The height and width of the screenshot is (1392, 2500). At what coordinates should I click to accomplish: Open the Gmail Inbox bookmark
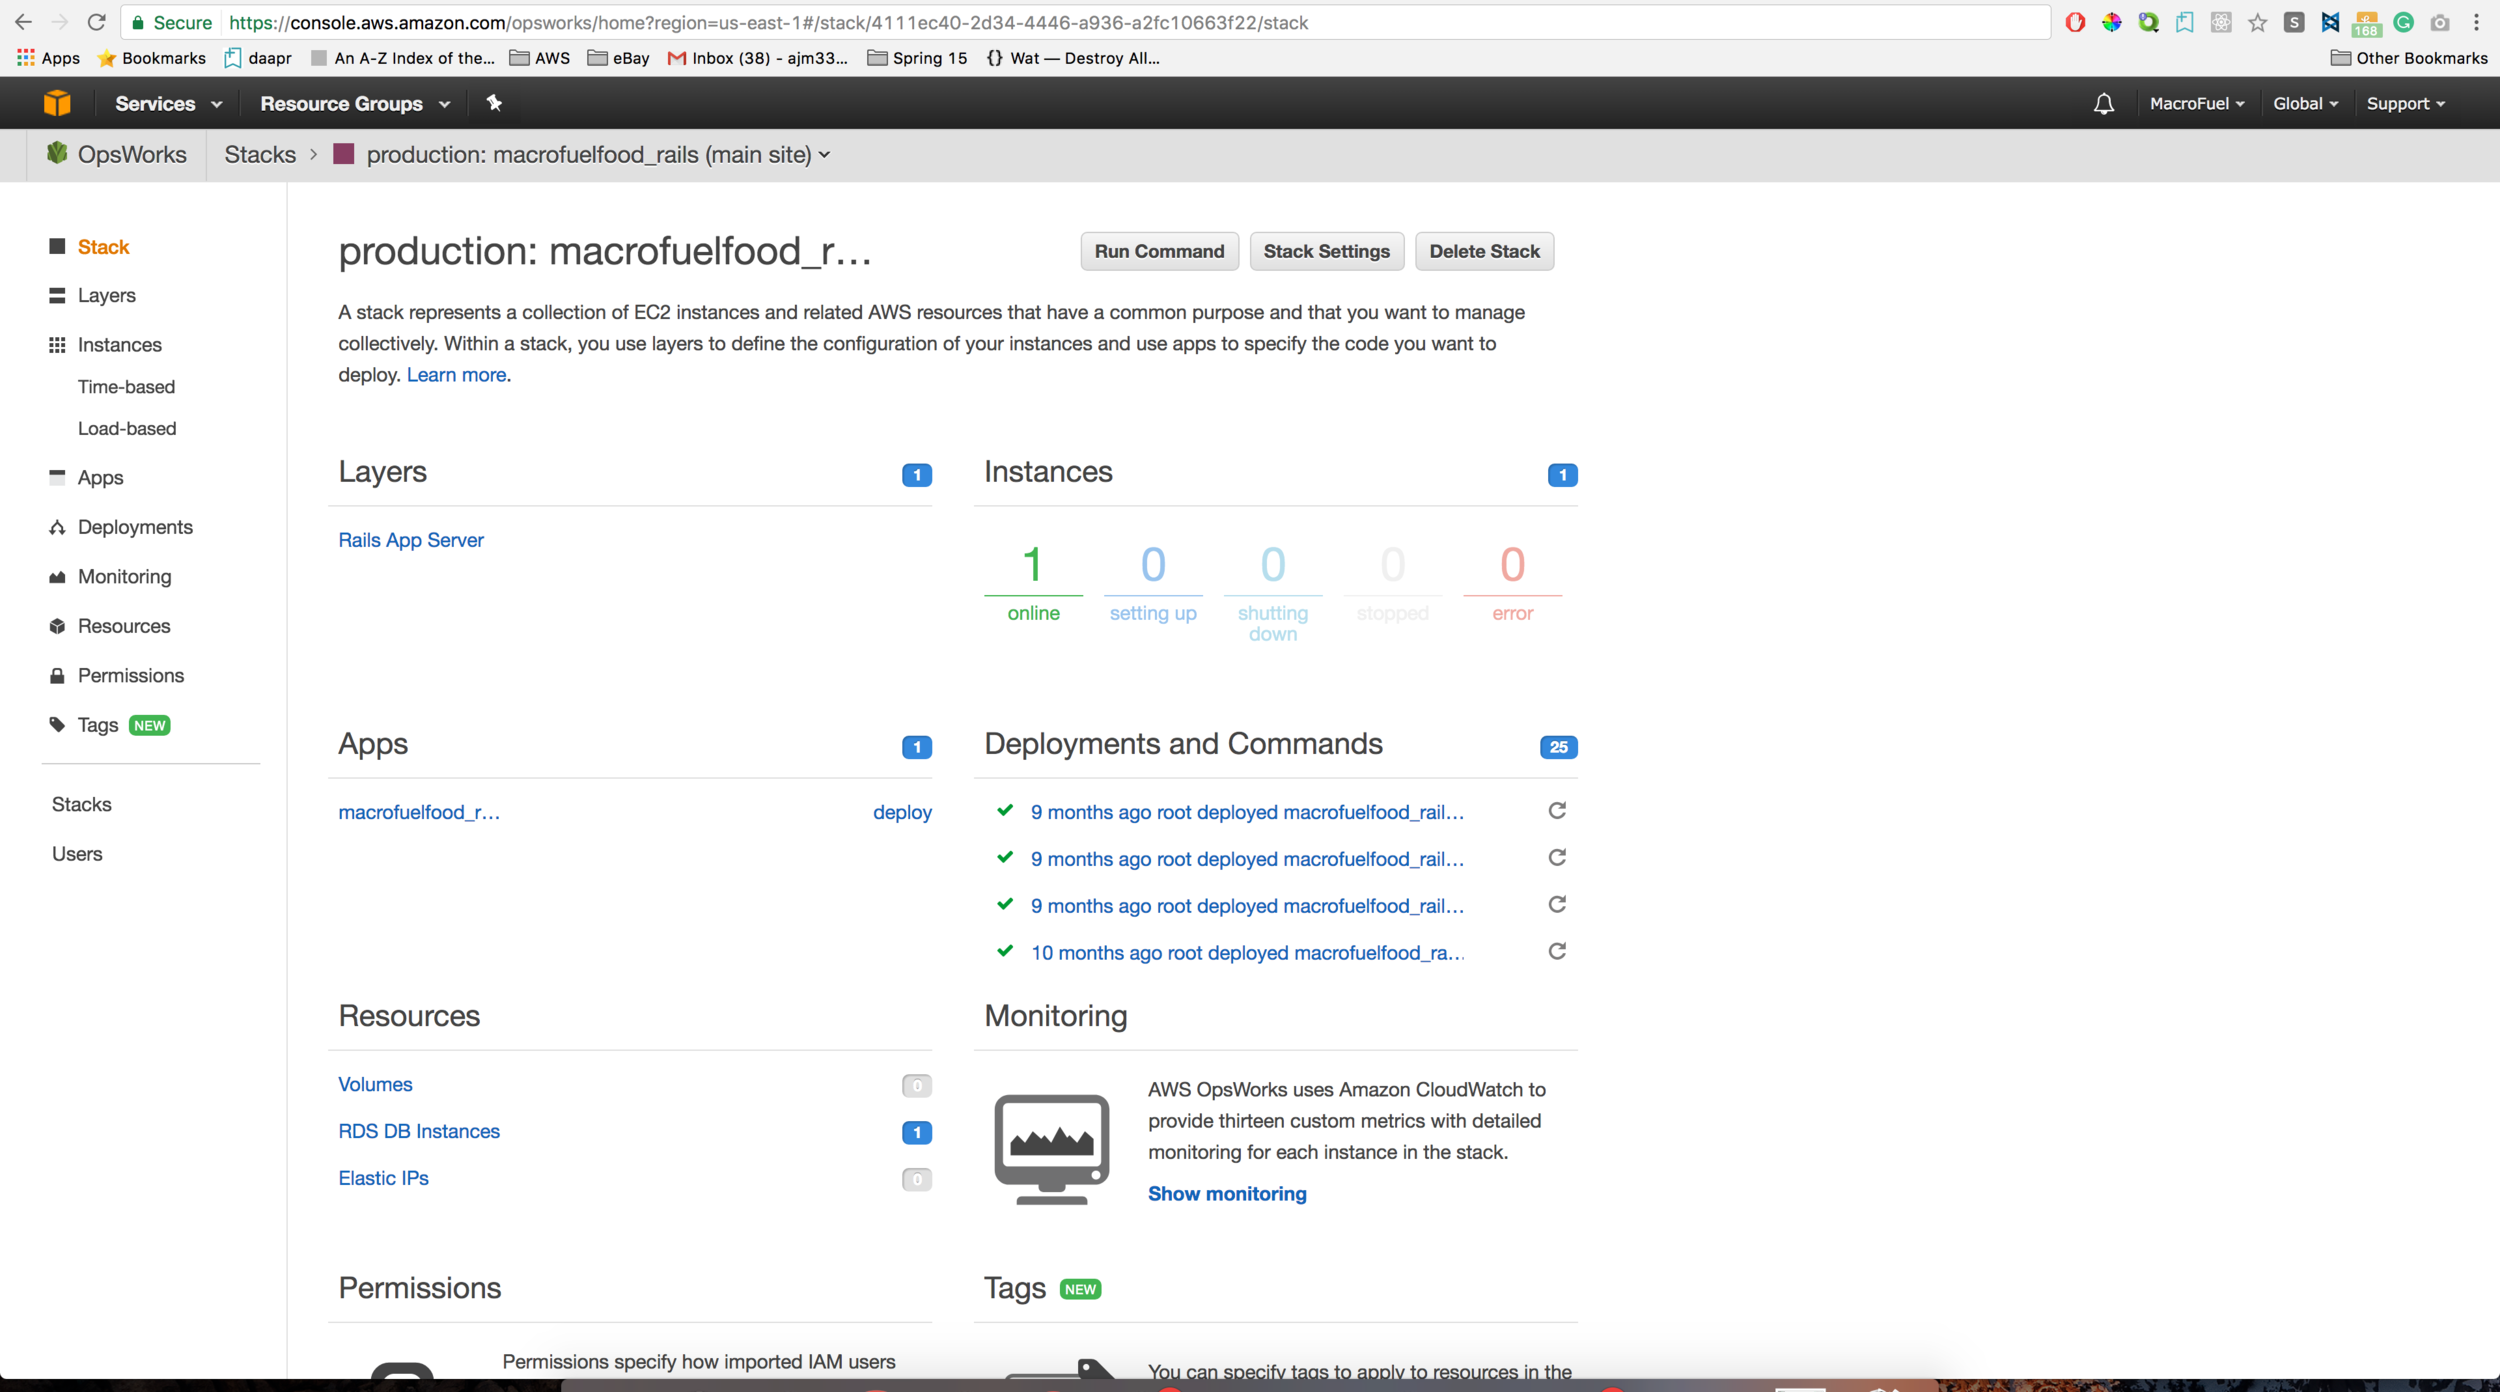point(758,58)
